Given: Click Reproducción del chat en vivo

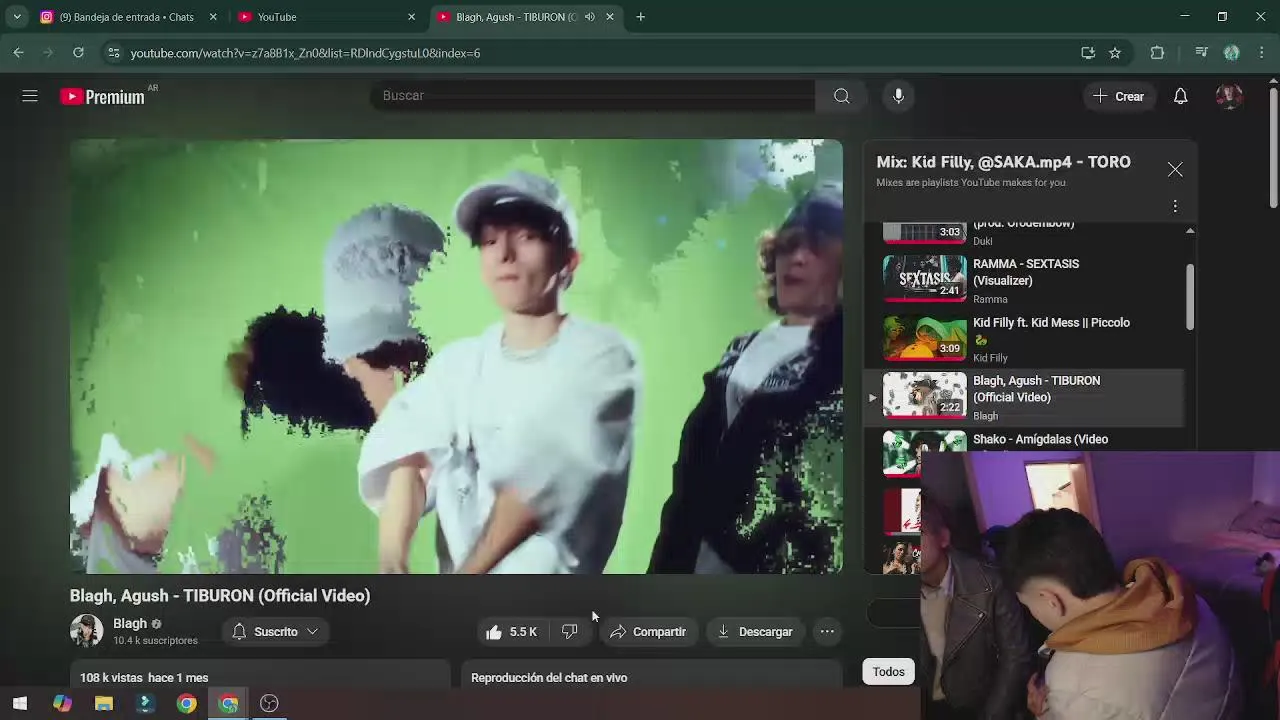Looking at the screenshot, I should (x=549, y=678).
